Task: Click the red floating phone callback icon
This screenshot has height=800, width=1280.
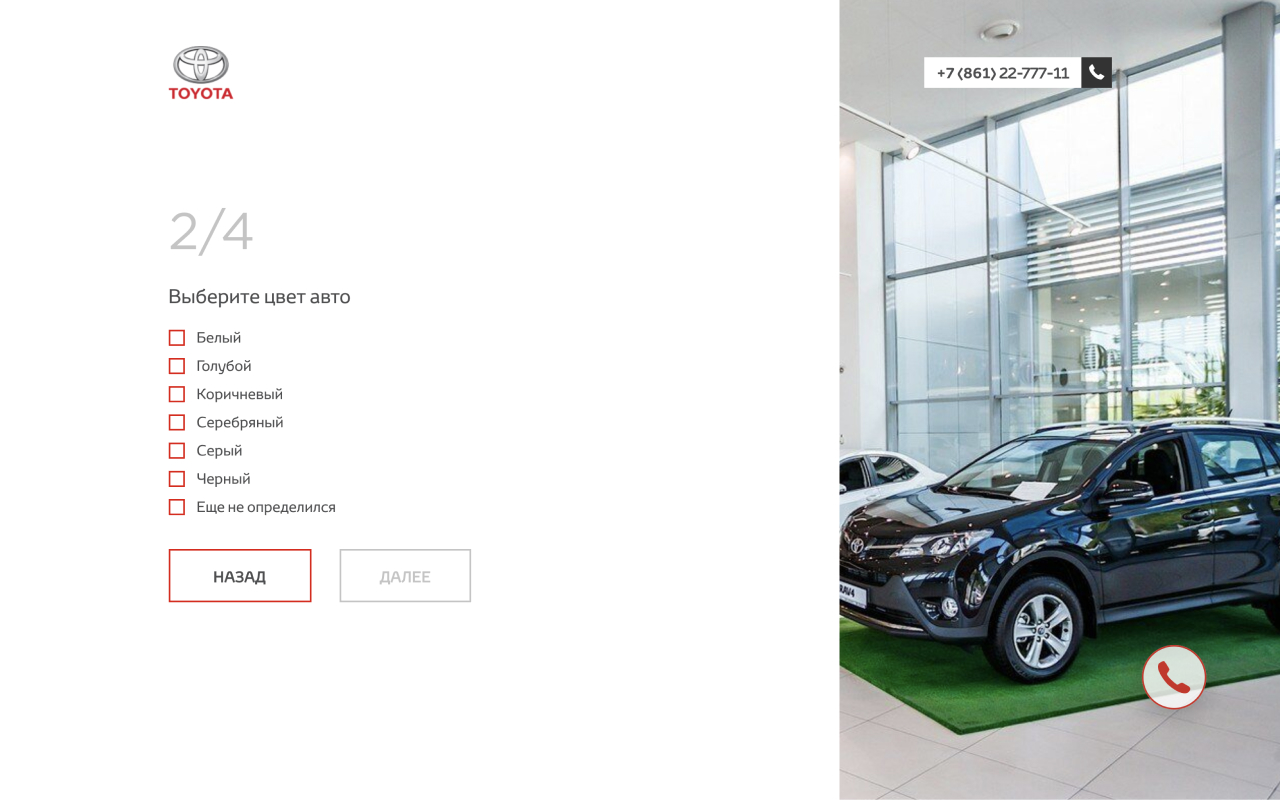Action: coord(1174,677)
